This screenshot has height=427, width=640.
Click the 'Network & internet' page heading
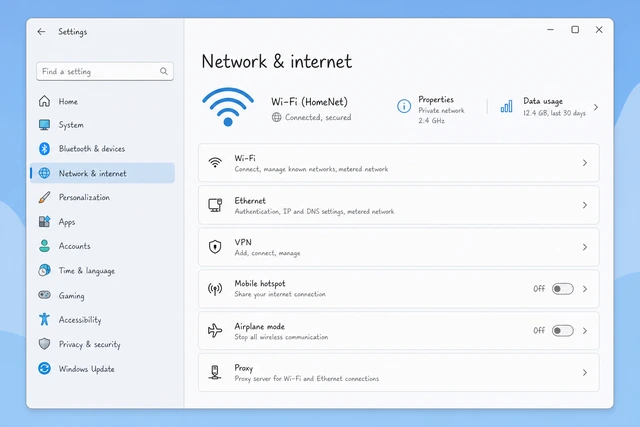click(x=277, y=62)
